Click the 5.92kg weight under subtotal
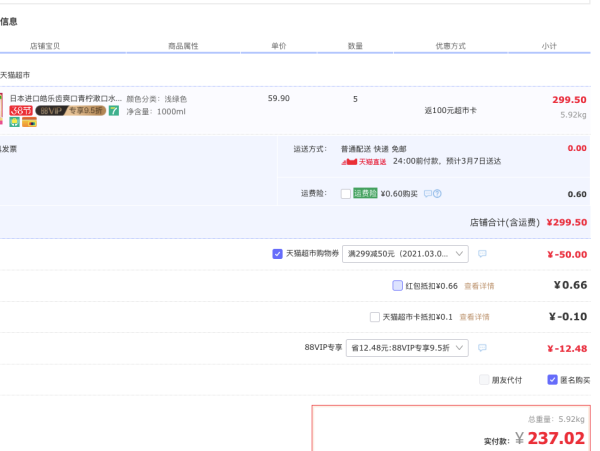This screenshot has width=600, height=451. 573,115
